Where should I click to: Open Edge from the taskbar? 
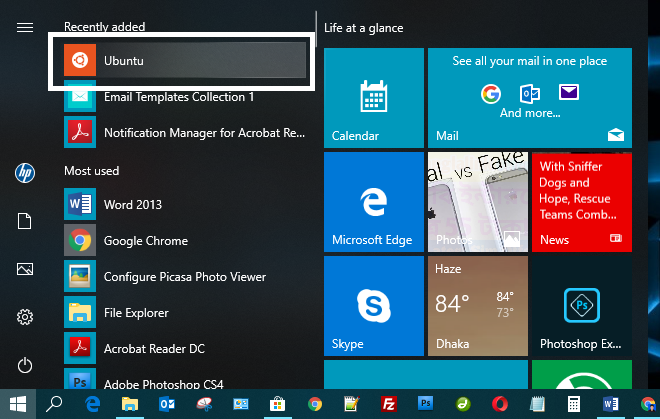point(92,404)
